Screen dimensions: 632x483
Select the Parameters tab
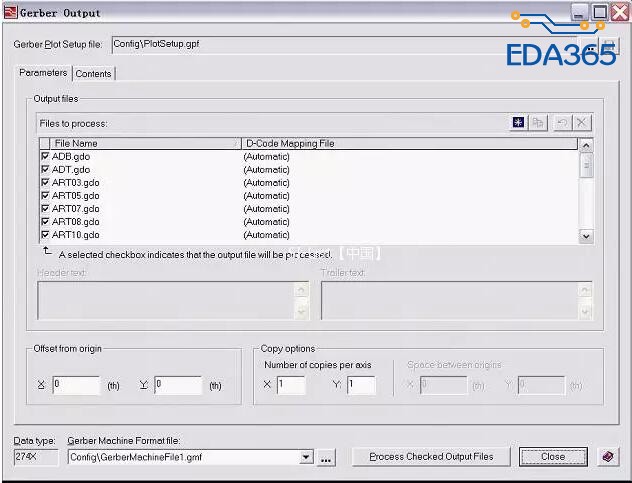44,73
